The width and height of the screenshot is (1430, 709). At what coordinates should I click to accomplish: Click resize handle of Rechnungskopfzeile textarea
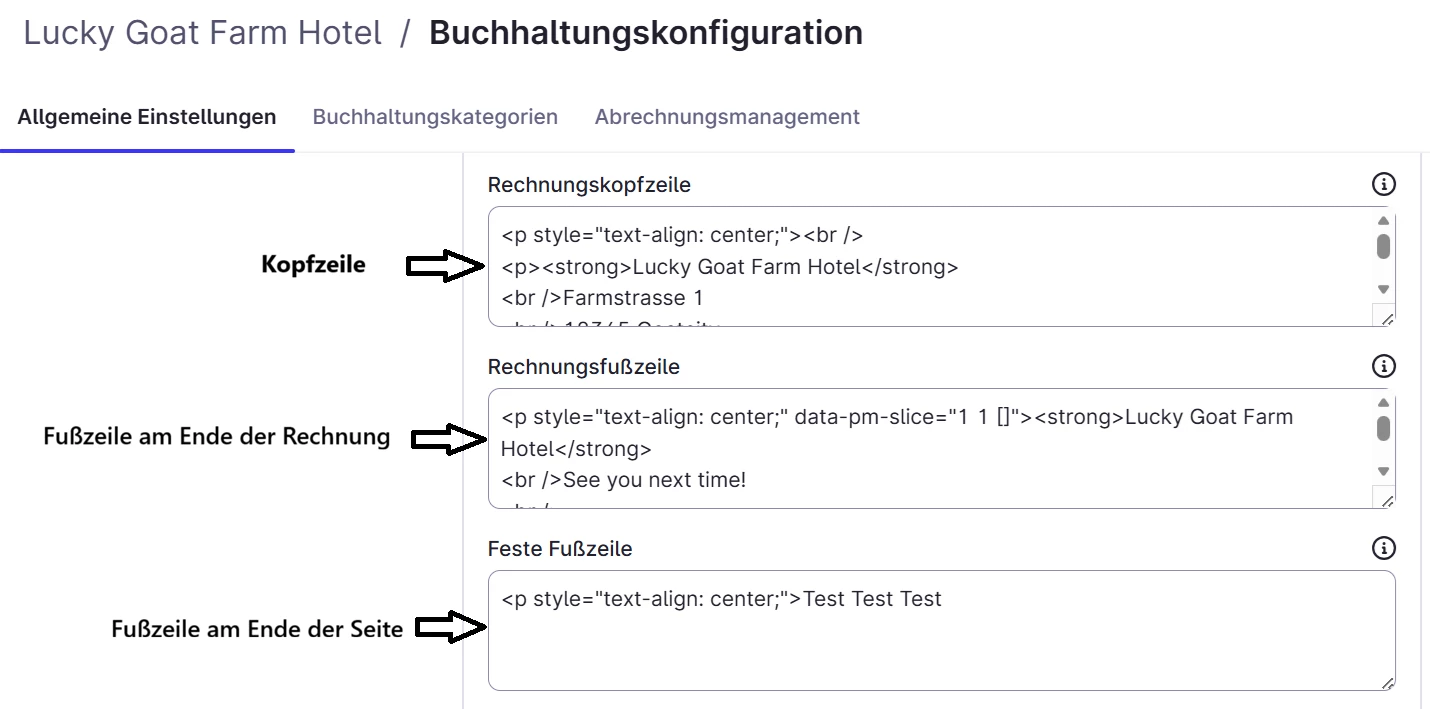pos(1386,318)
